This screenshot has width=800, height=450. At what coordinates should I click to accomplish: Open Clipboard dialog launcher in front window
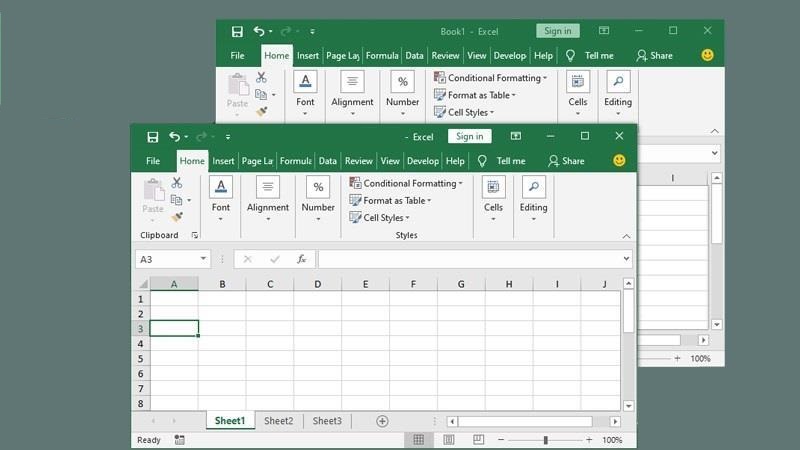pyautogui.click(x=195, y=235)
